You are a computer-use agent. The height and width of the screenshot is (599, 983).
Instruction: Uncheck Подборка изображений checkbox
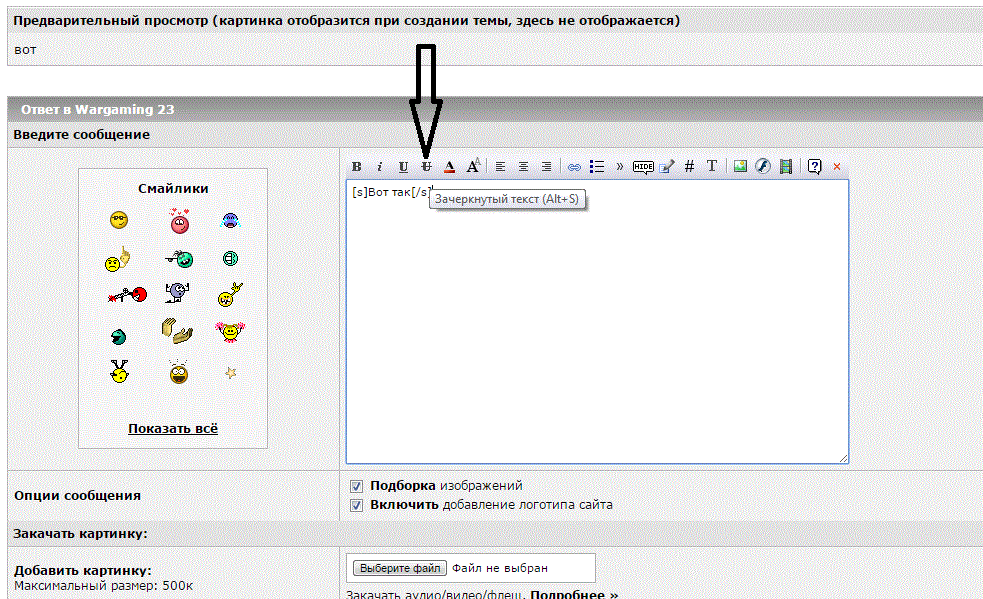pos(357,486)
